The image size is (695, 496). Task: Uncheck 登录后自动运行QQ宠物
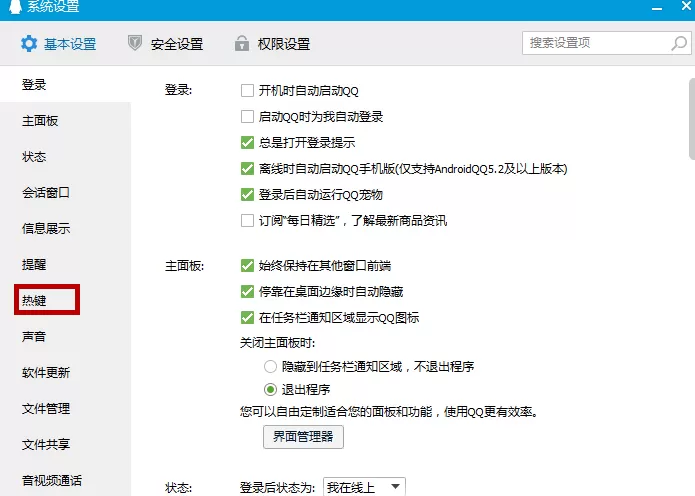247,194
